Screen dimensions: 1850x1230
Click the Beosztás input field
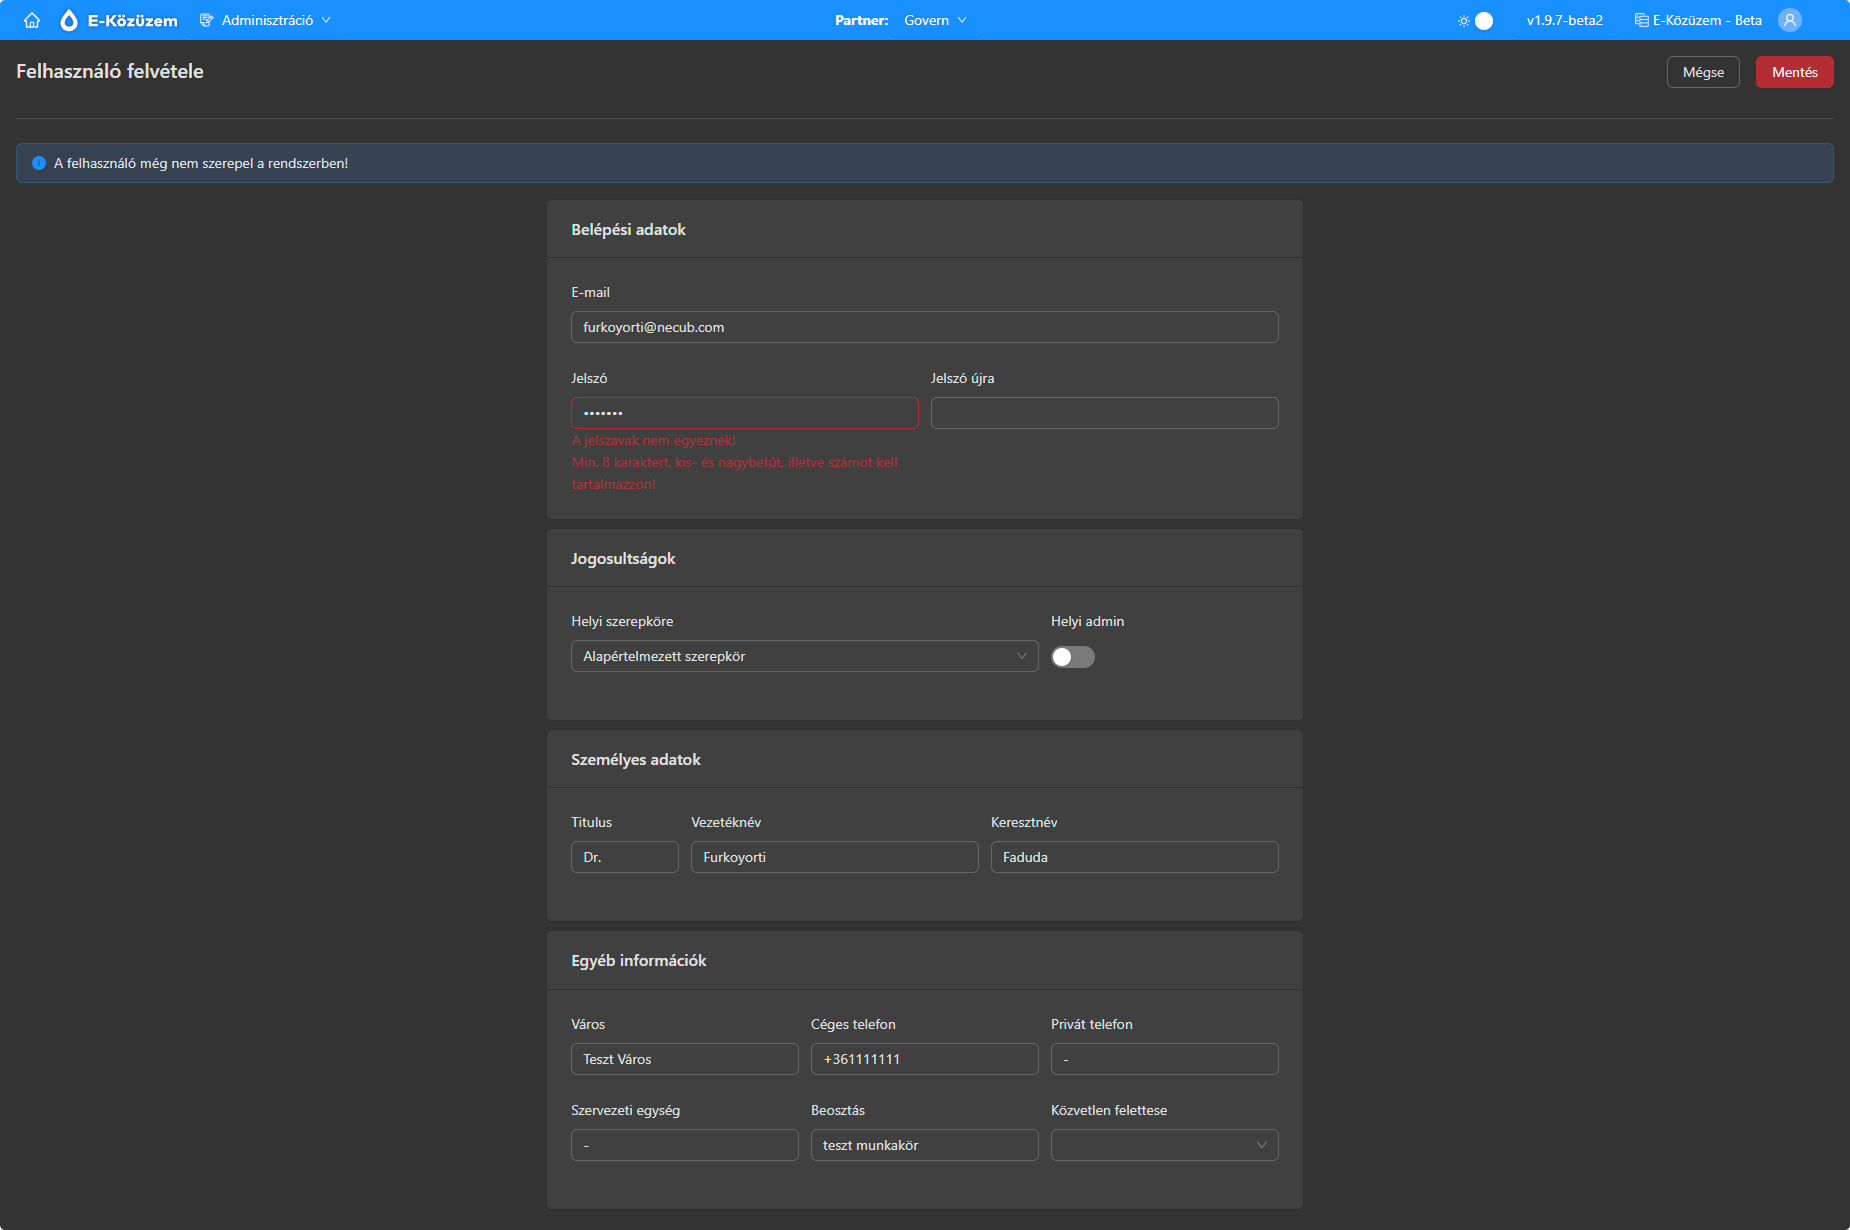pos(924,1145)
